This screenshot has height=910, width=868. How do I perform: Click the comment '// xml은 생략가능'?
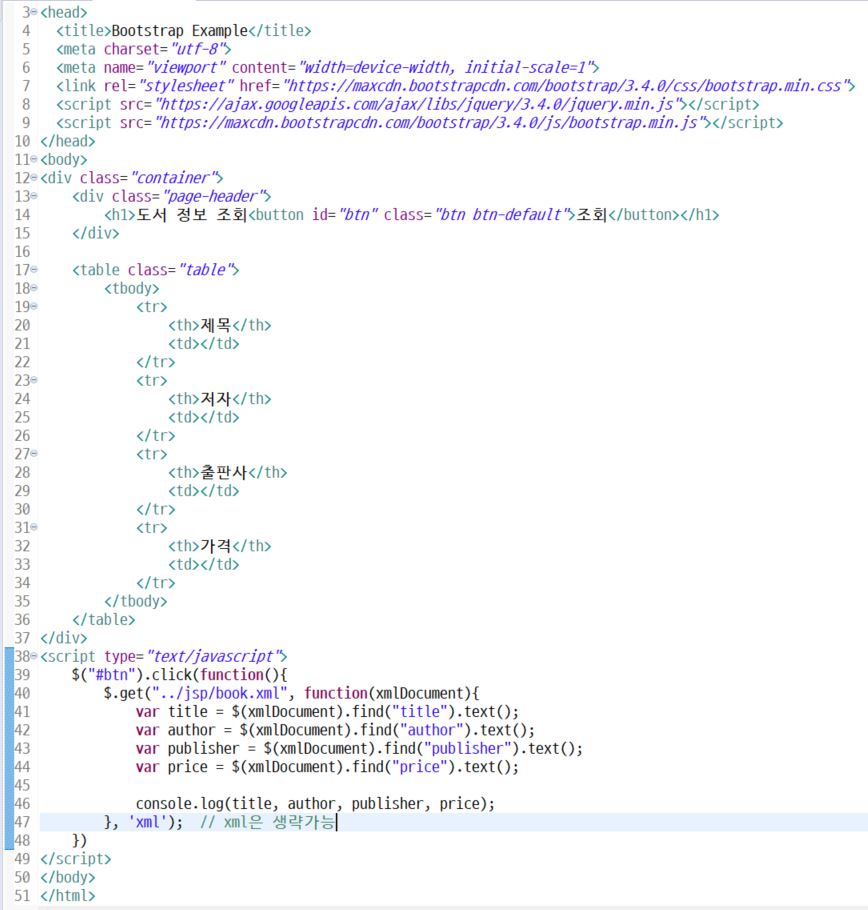tap(267, 822)
